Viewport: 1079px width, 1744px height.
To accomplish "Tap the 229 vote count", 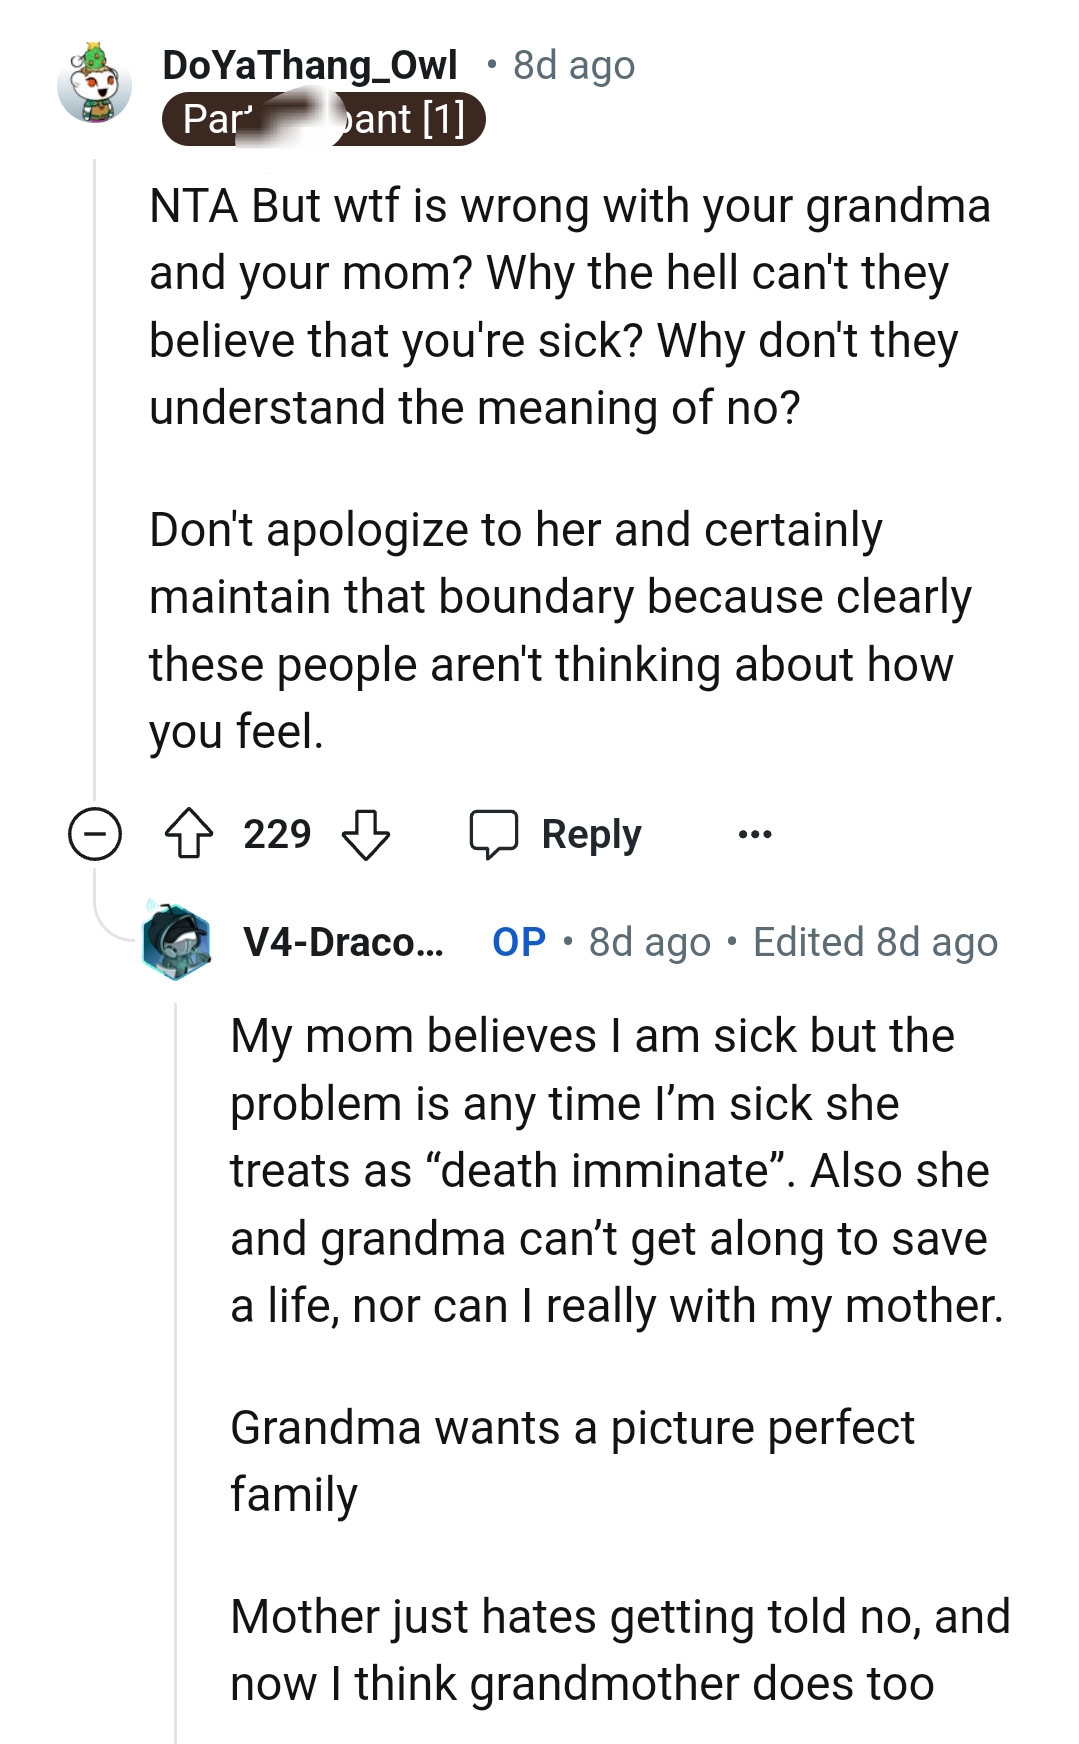I will point(277,834).
